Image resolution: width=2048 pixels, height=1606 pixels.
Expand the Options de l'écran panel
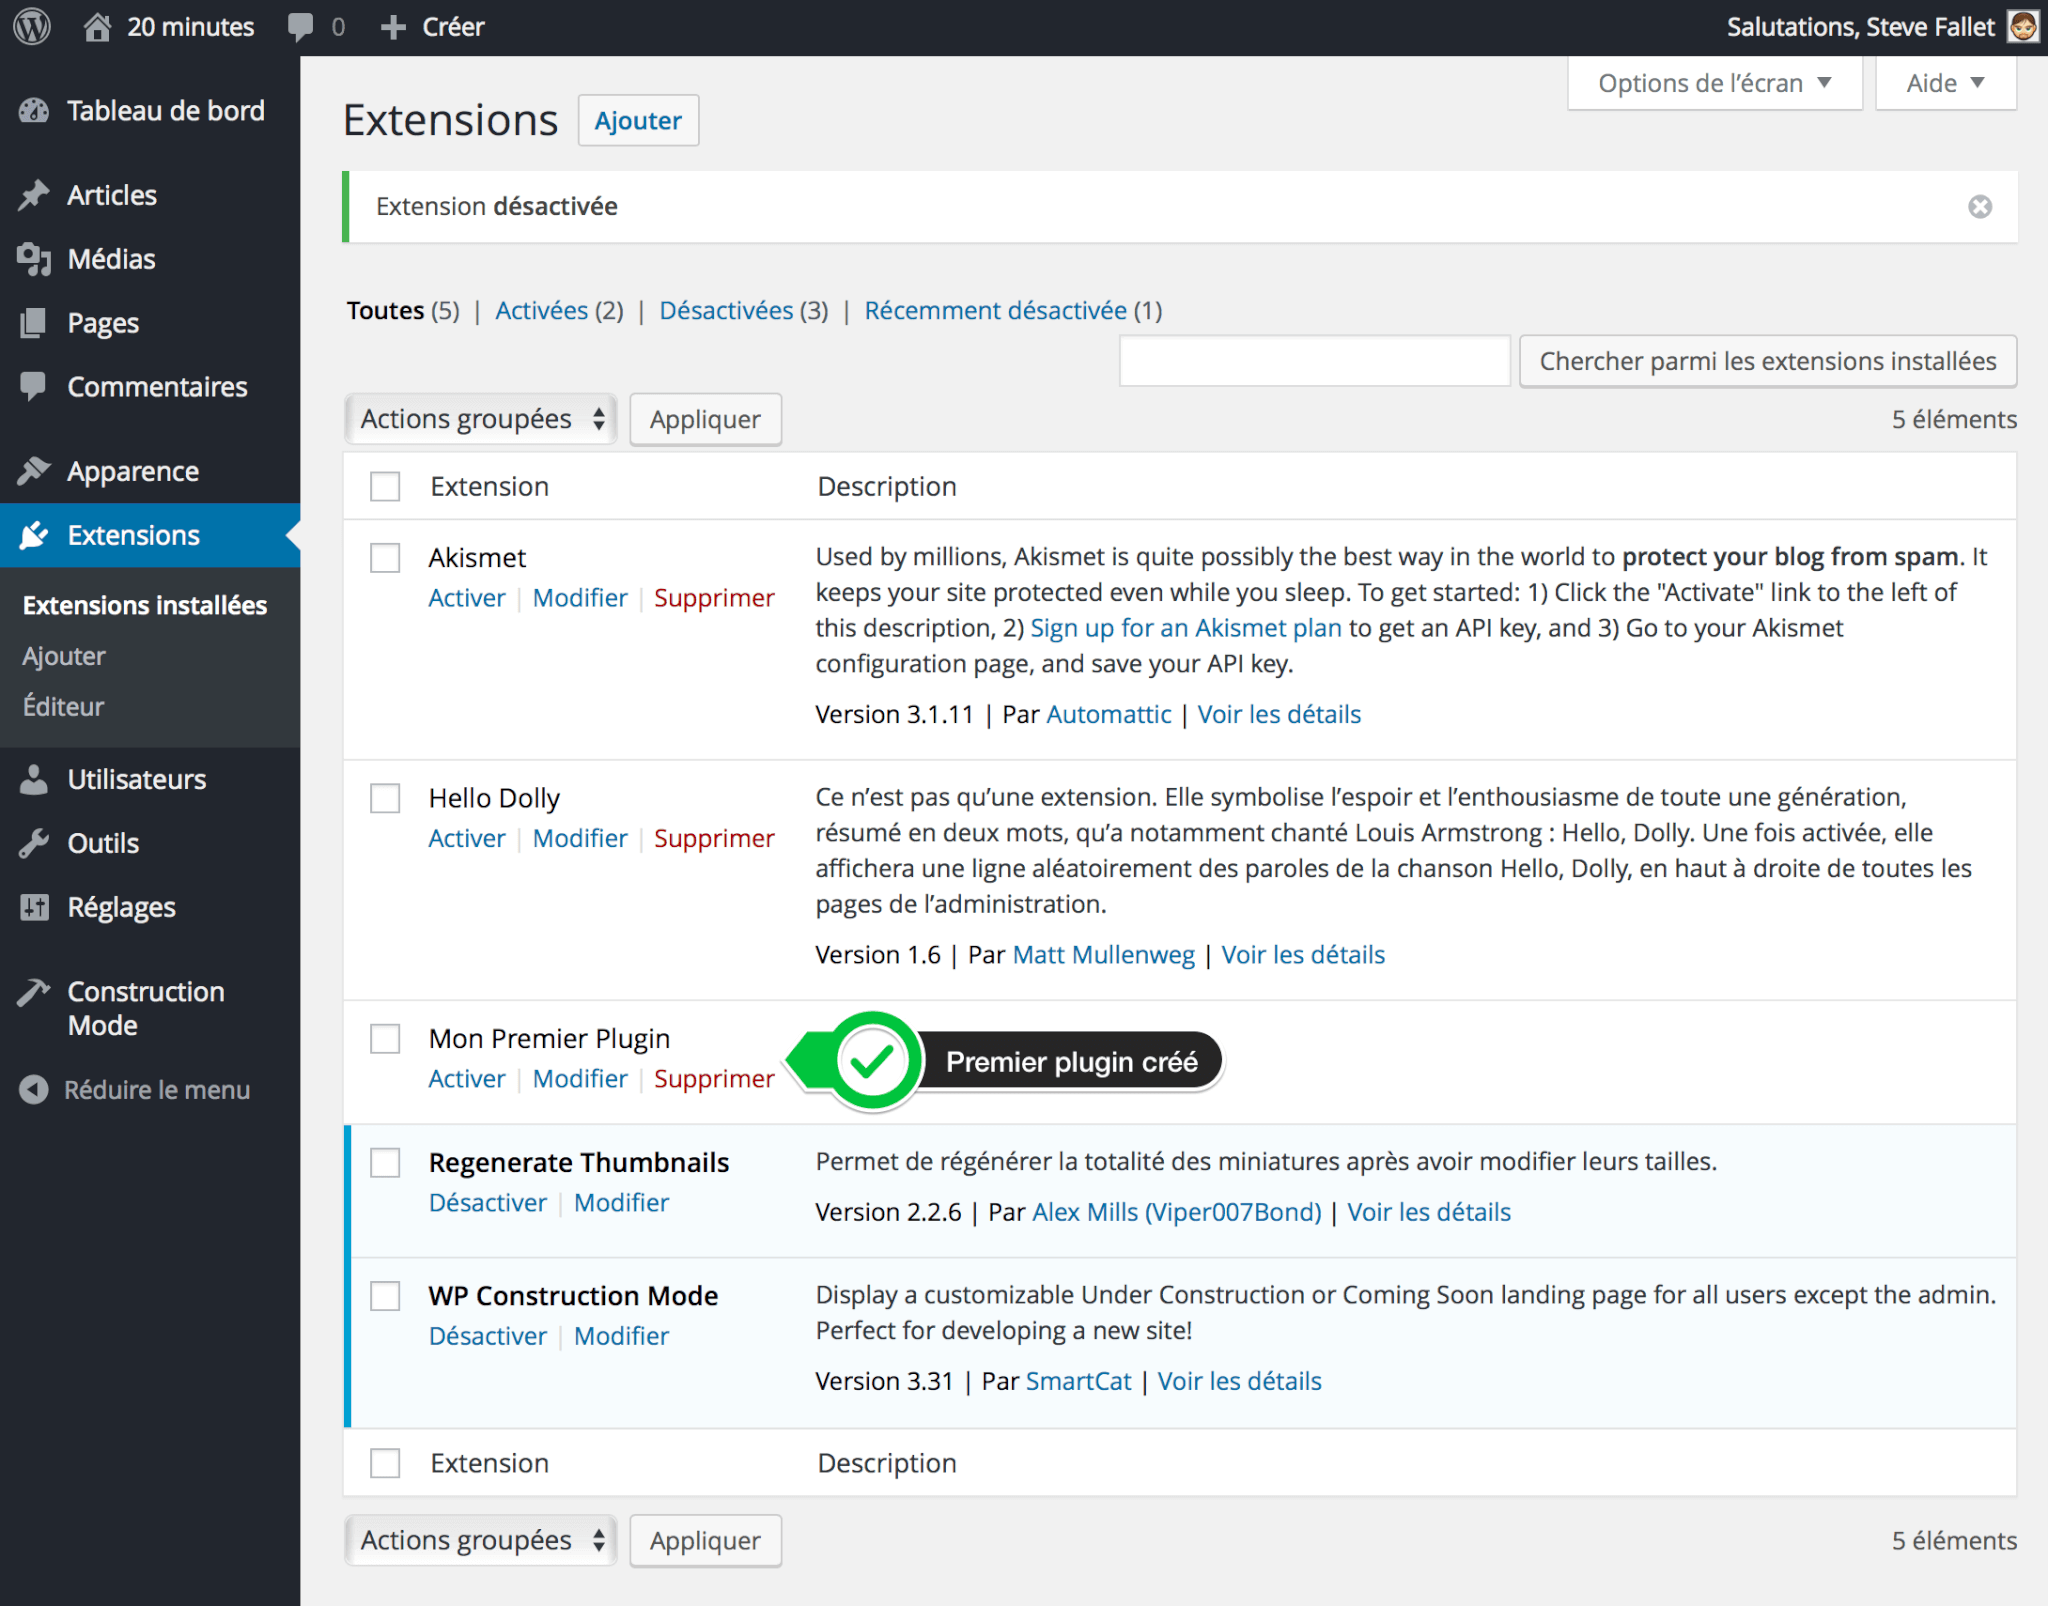point(1713,83)
